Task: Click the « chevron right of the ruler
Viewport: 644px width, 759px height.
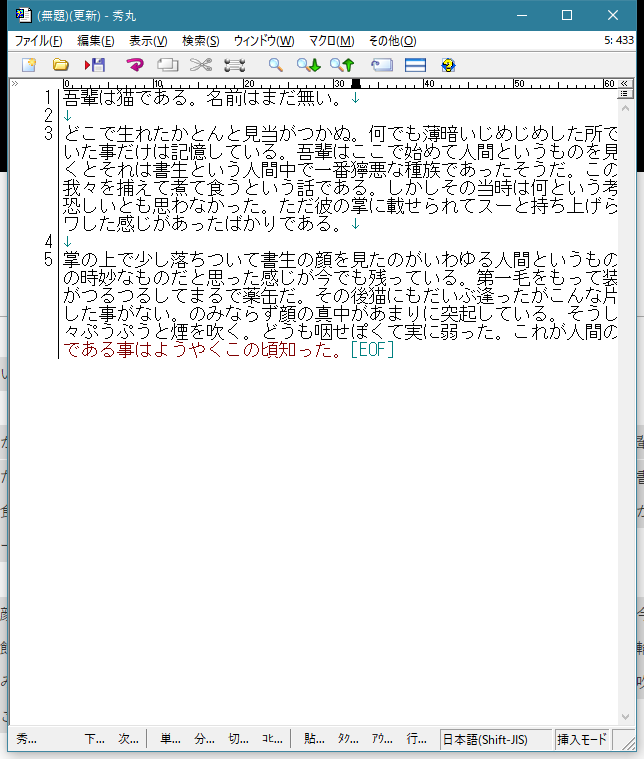Action: coord(624,83)
